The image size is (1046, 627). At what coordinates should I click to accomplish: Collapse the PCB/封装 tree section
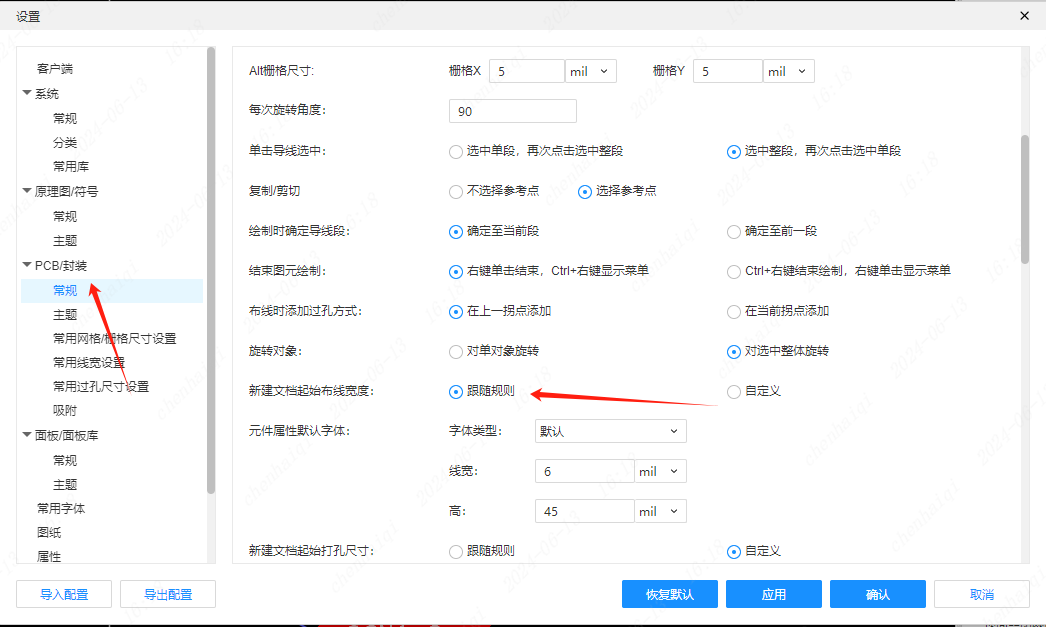point(27,266)
